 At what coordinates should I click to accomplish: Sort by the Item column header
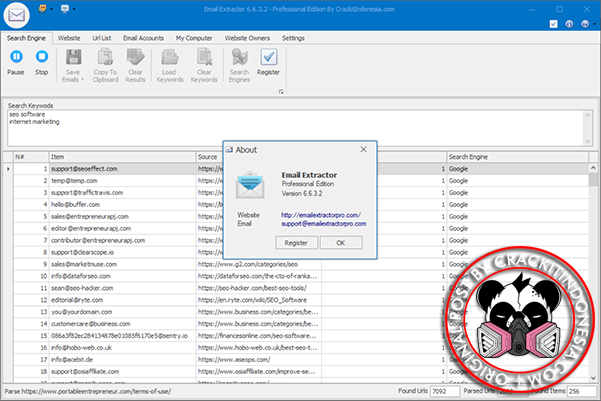coord(122,157)
